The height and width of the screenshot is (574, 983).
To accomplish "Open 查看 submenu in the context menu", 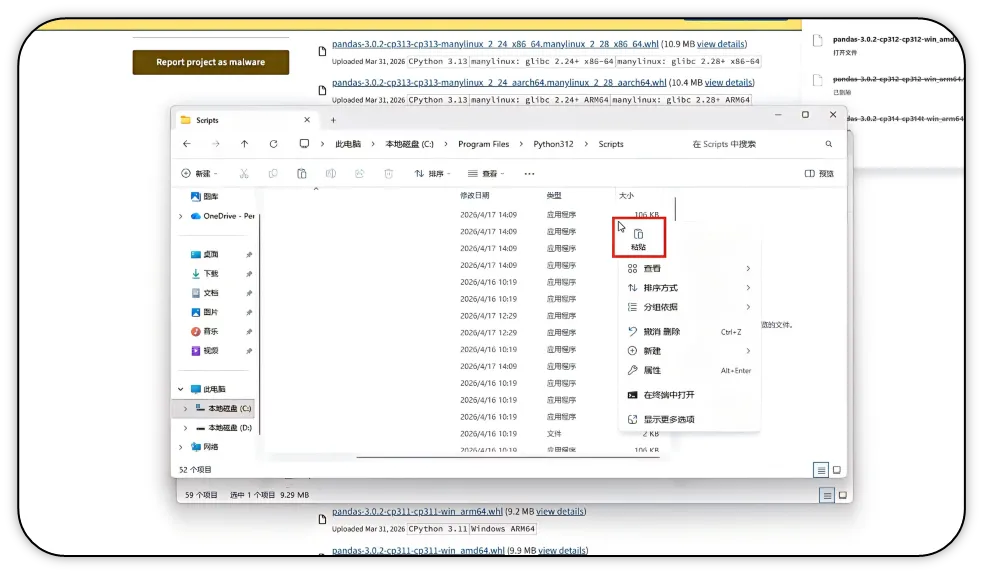I will click(689, 269).
